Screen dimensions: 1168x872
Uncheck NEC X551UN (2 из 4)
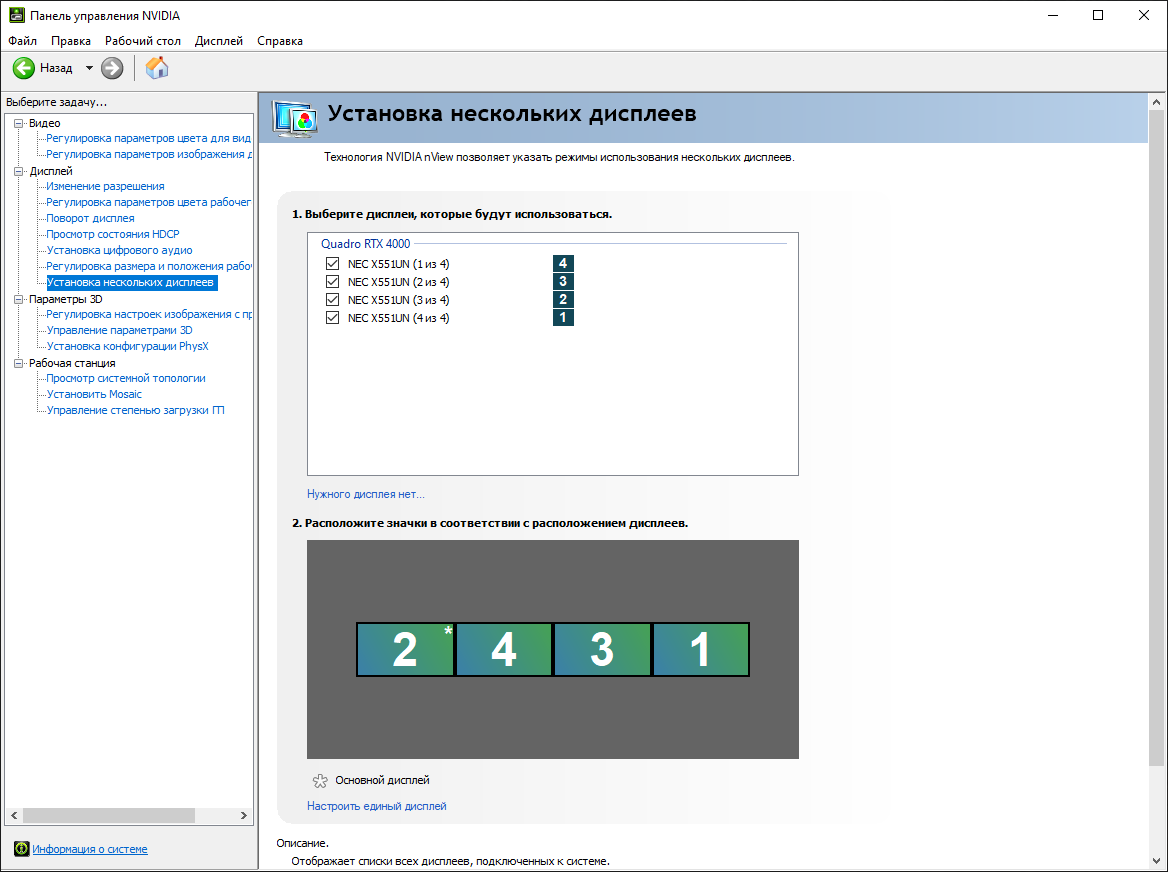(332, 281)
